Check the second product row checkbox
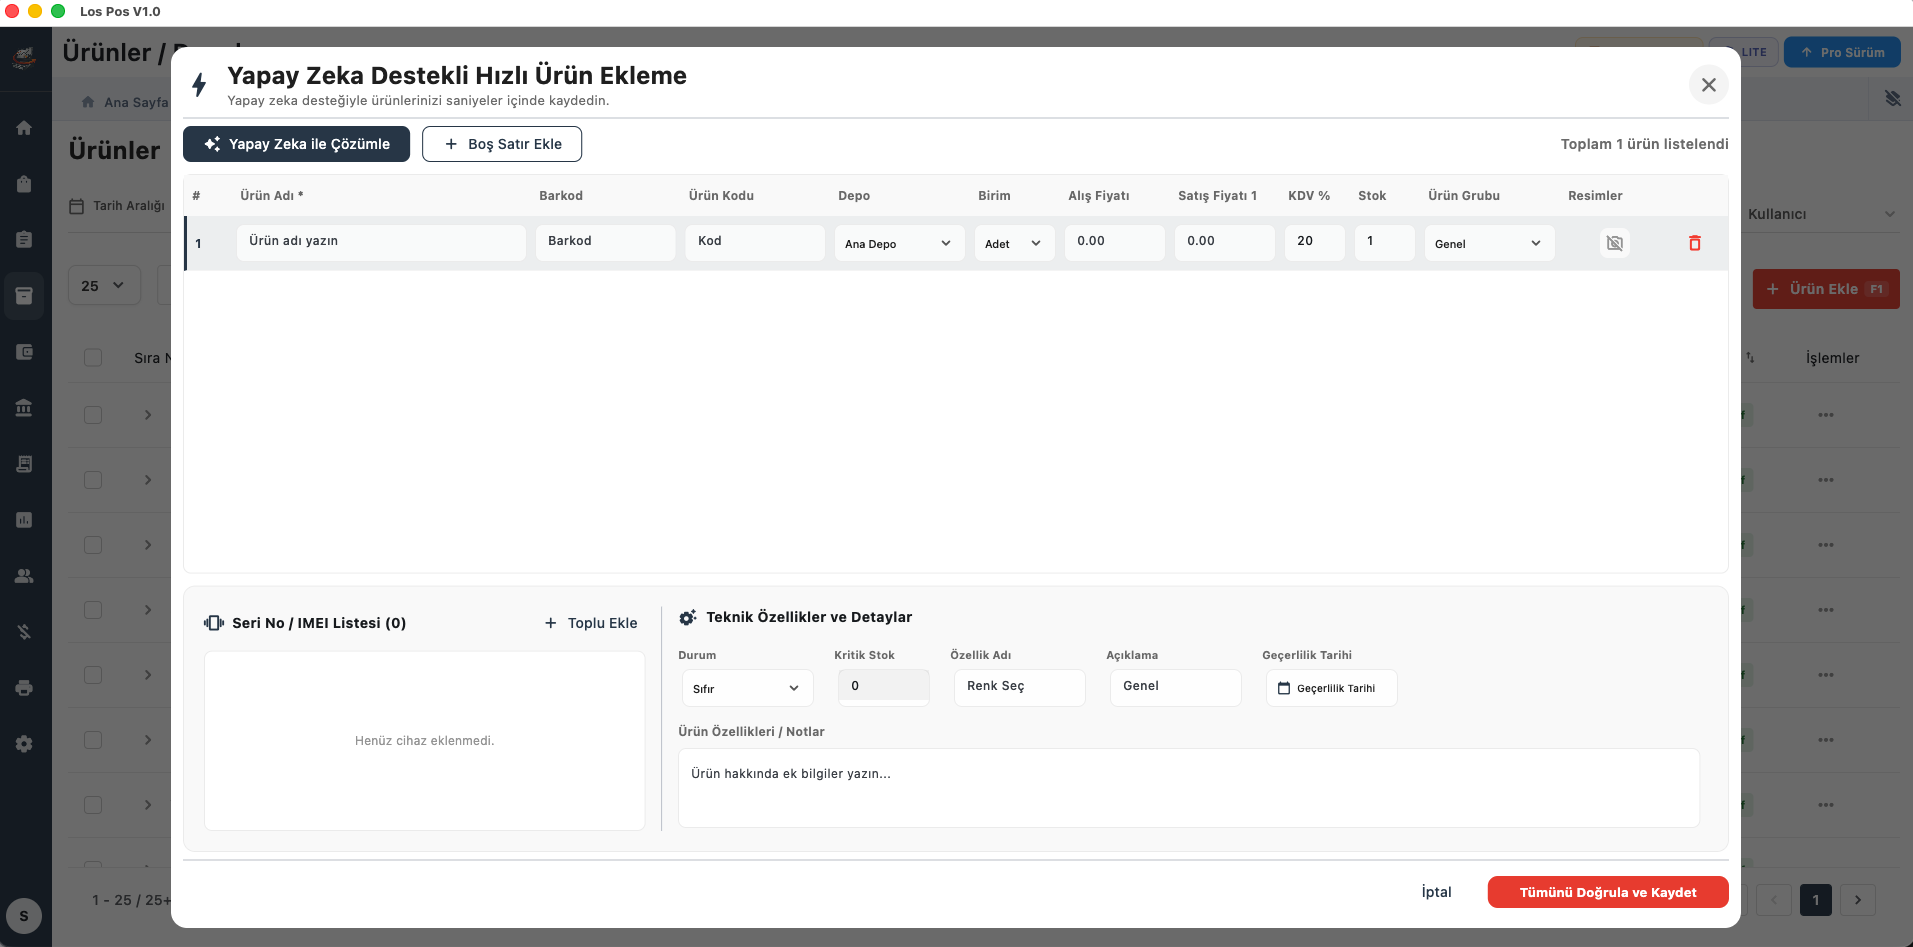The height and width of the screenshot is (947, 1913). 93,480
